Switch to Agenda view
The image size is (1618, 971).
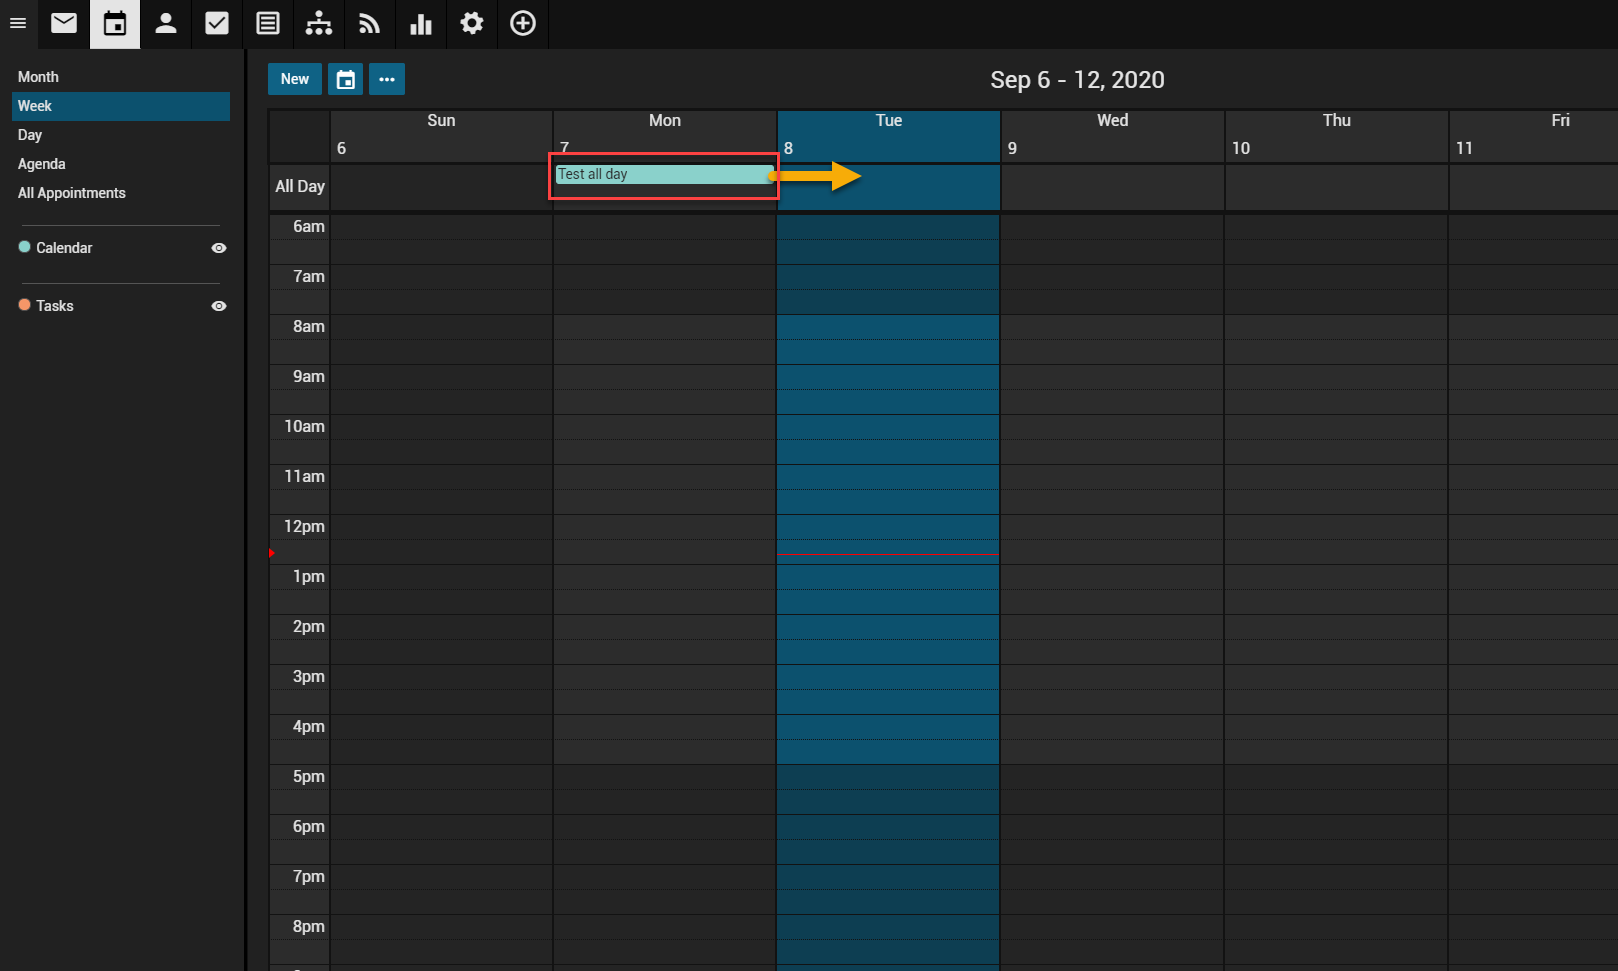[42, 164]
